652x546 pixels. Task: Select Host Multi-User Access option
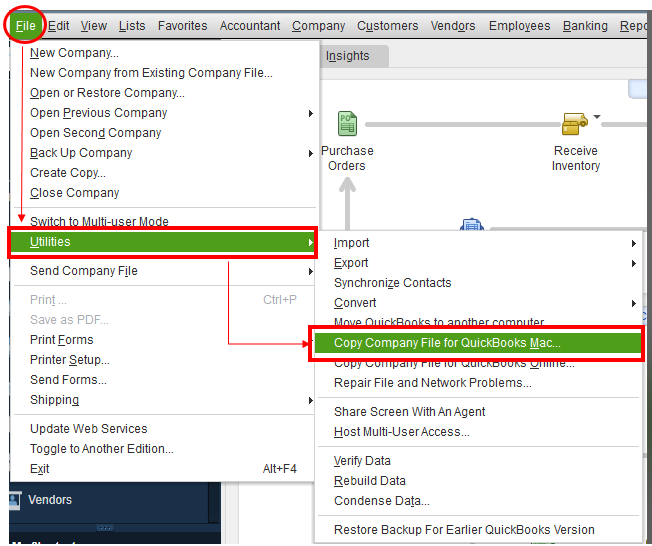pyautogui.click(x=401, y=432)
